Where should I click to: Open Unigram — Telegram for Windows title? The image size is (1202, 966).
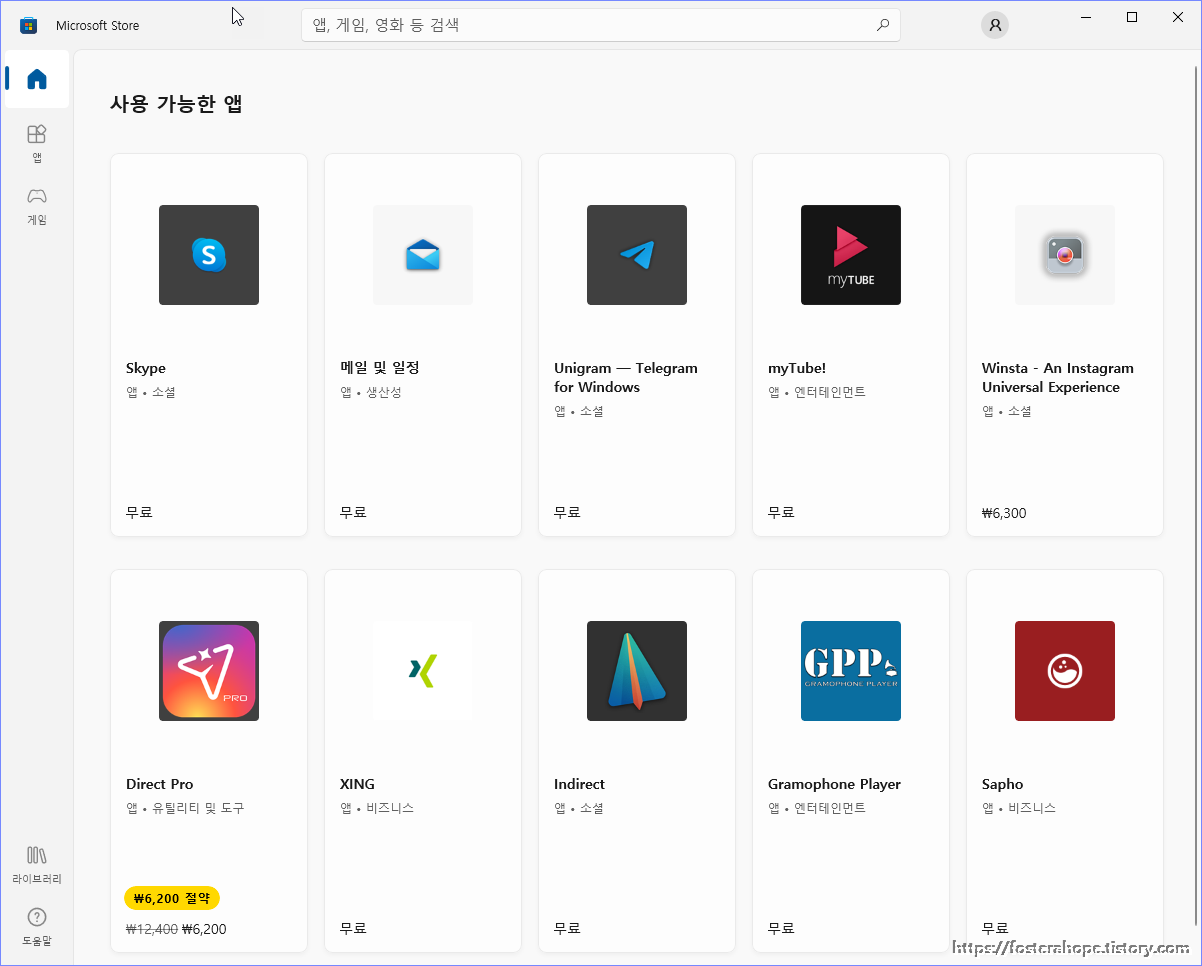tap(626, 378)
